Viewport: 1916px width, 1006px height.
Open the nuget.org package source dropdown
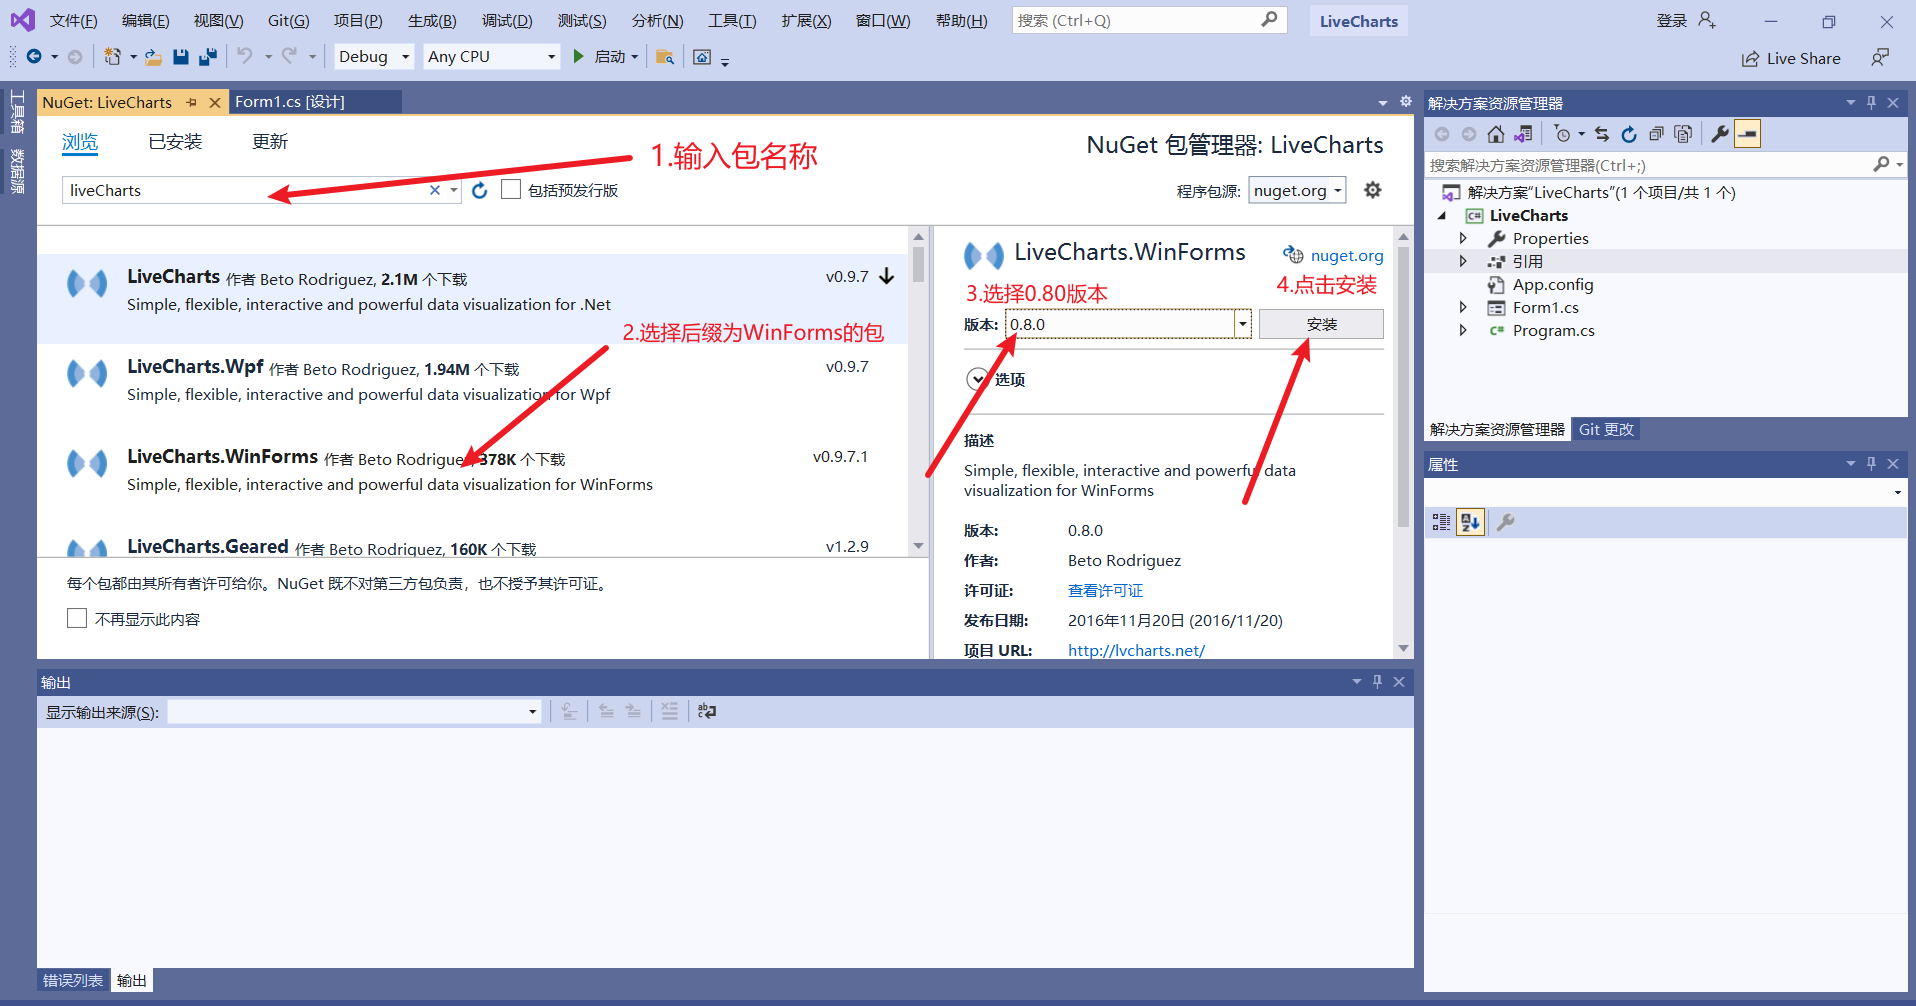1297,190
